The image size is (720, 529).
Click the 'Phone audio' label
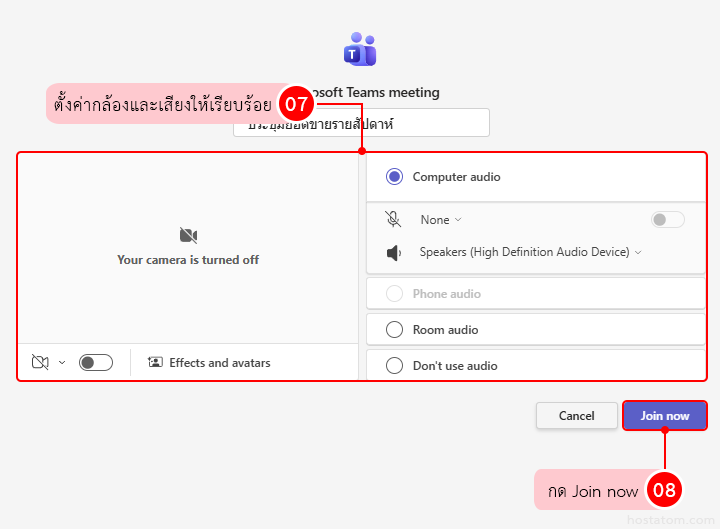[x=447, y=294]
